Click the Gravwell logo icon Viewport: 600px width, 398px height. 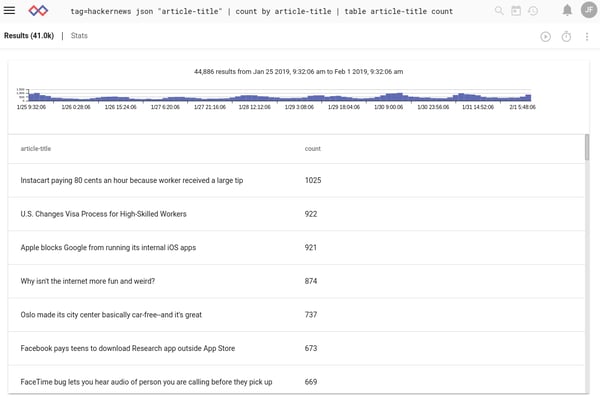(x=38, y=10)
